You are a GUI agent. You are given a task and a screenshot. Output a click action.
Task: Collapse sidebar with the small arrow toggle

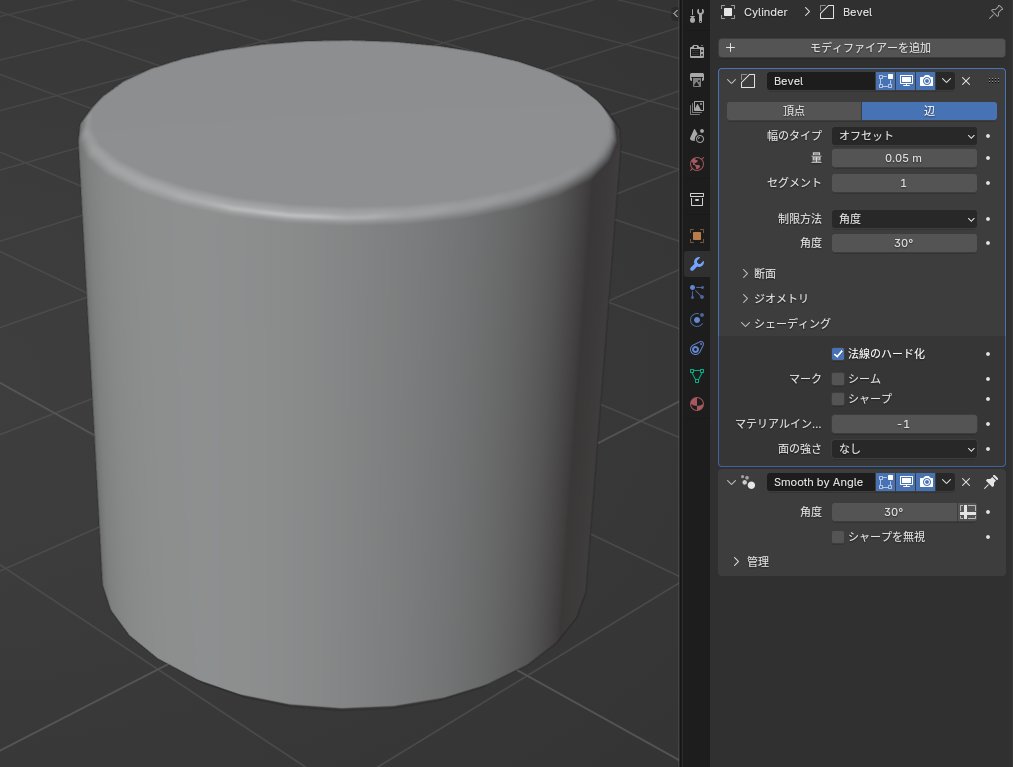pos(675,13)
